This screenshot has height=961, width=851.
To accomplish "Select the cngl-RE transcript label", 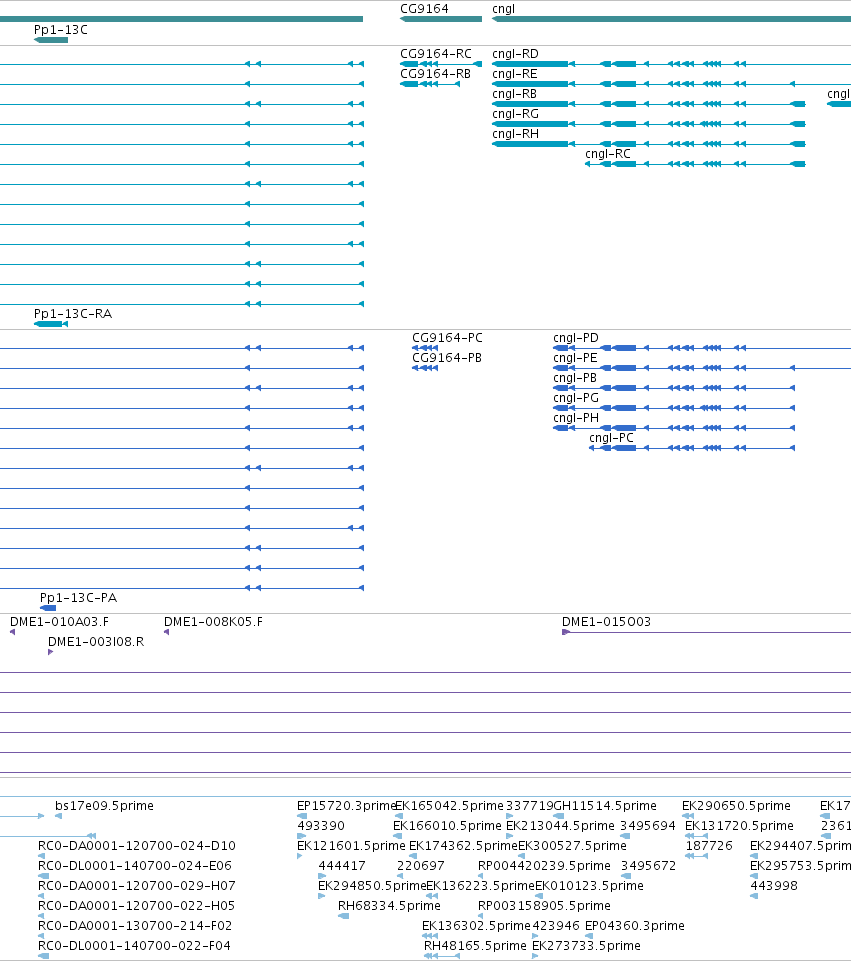I will (x=515, y=74).
